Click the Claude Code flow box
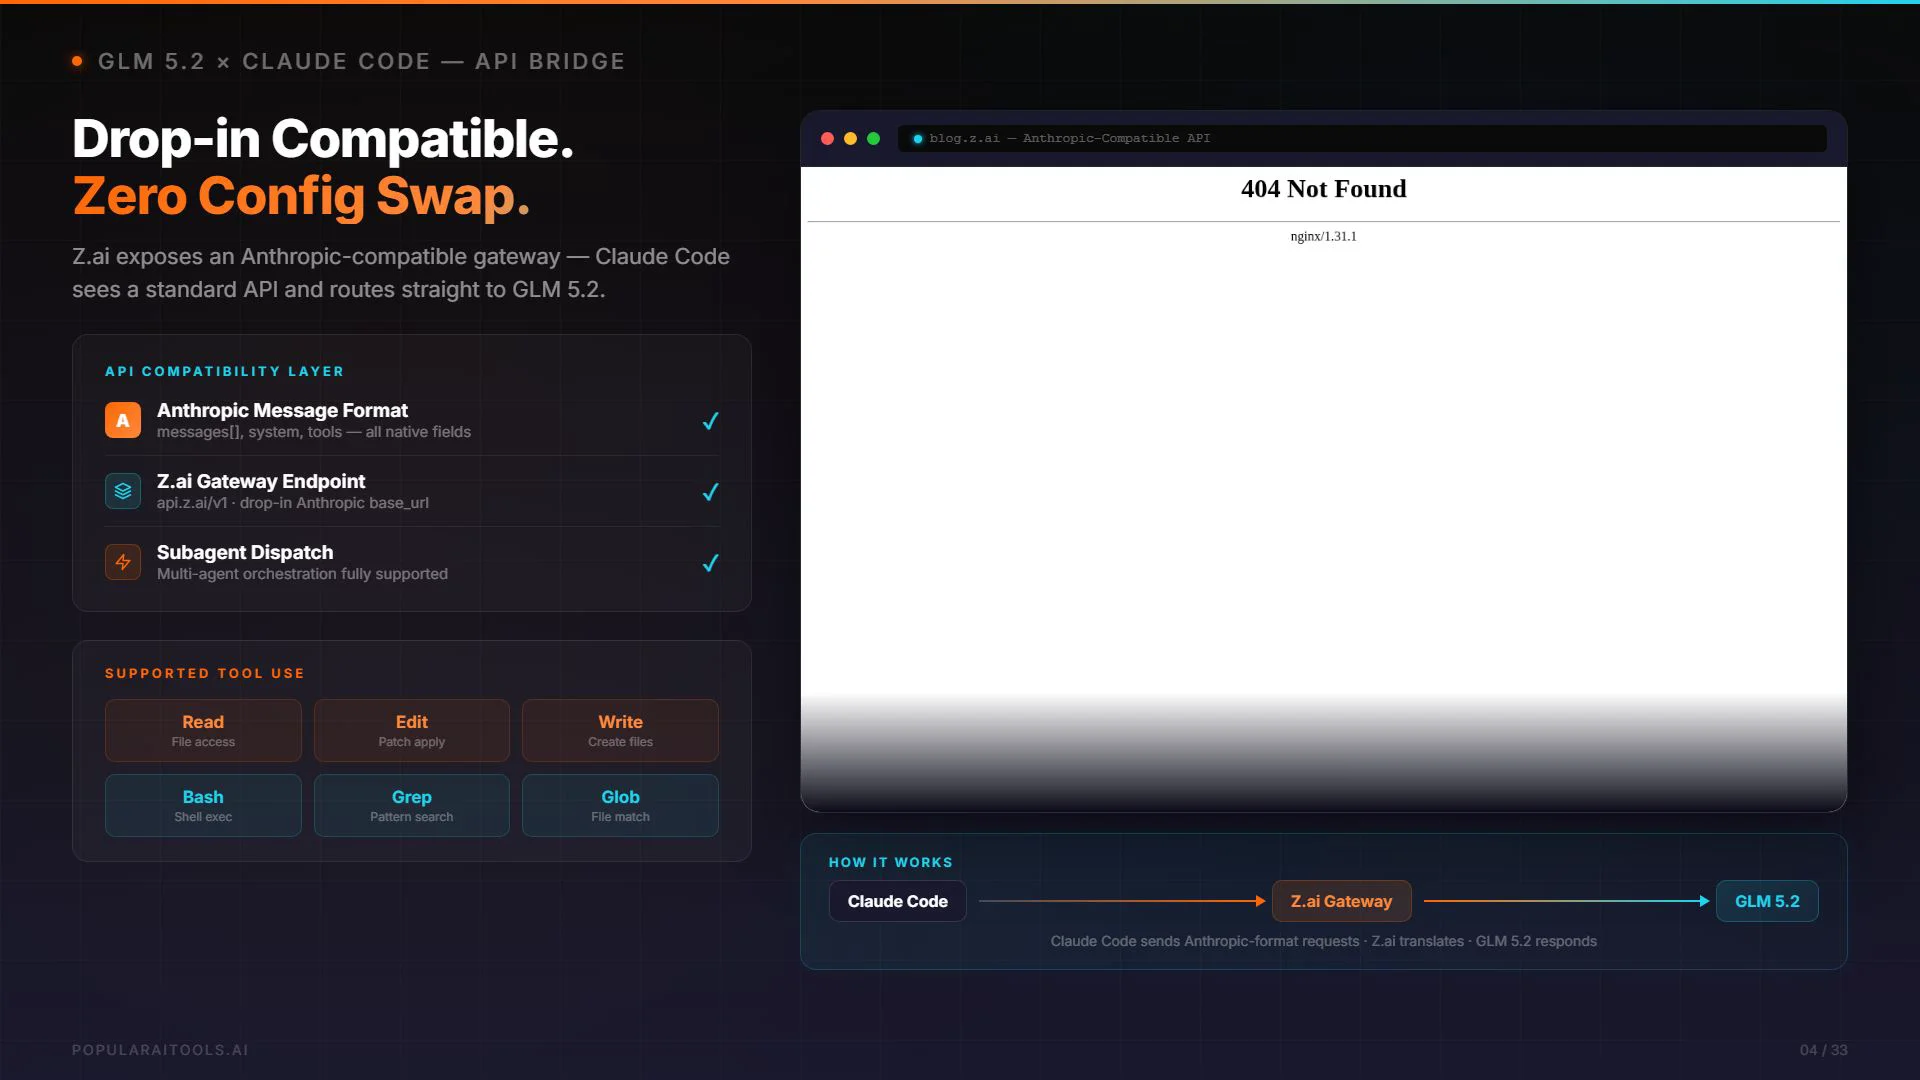 point(898,901)
